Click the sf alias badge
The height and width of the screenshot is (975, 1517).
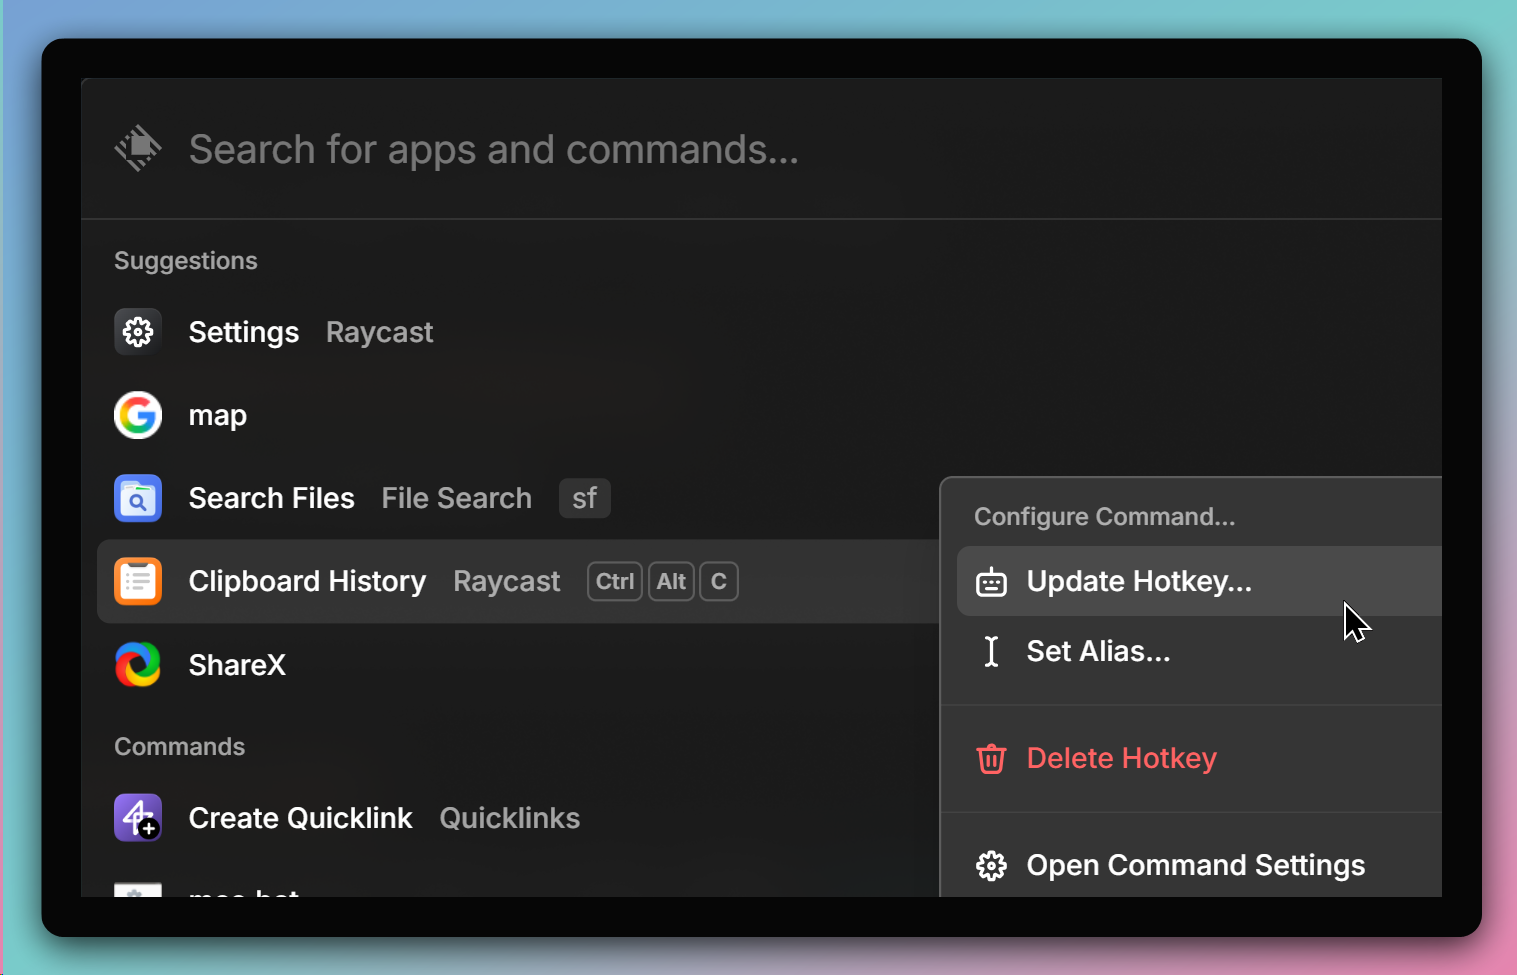tap(585, 498)
